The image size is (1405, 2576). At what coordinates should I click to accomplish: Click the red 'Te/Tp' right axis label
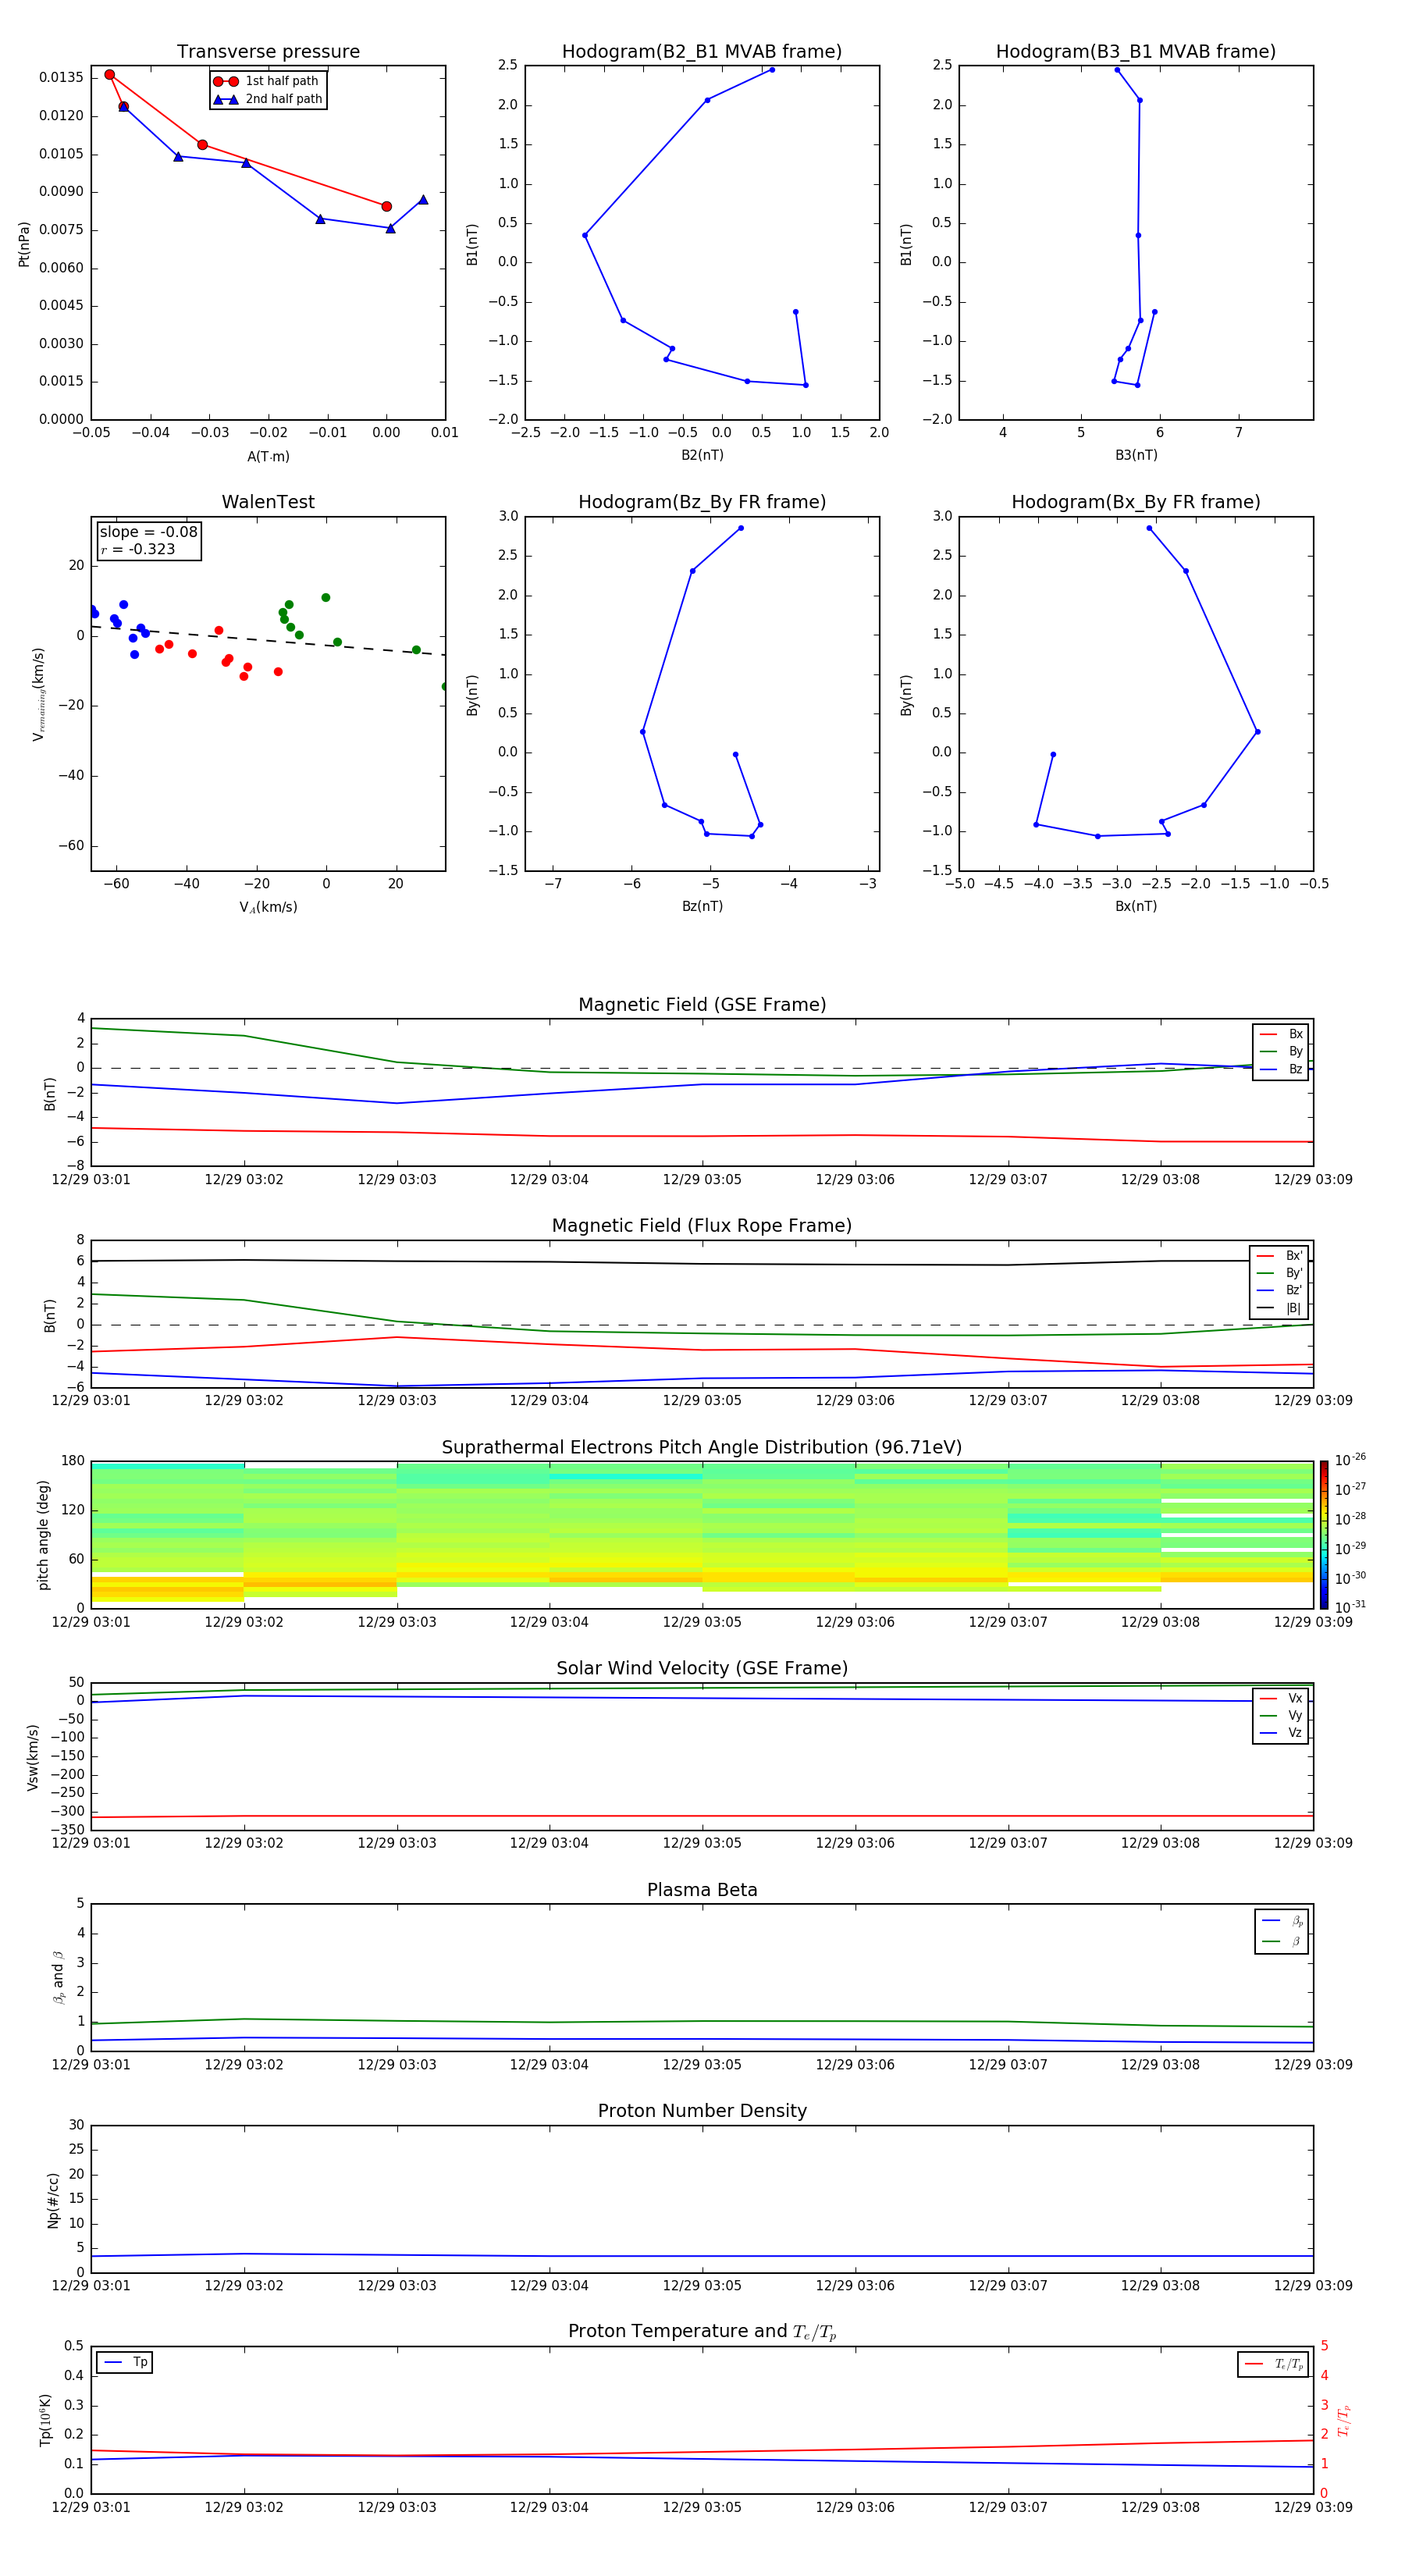[1344, 2421]
